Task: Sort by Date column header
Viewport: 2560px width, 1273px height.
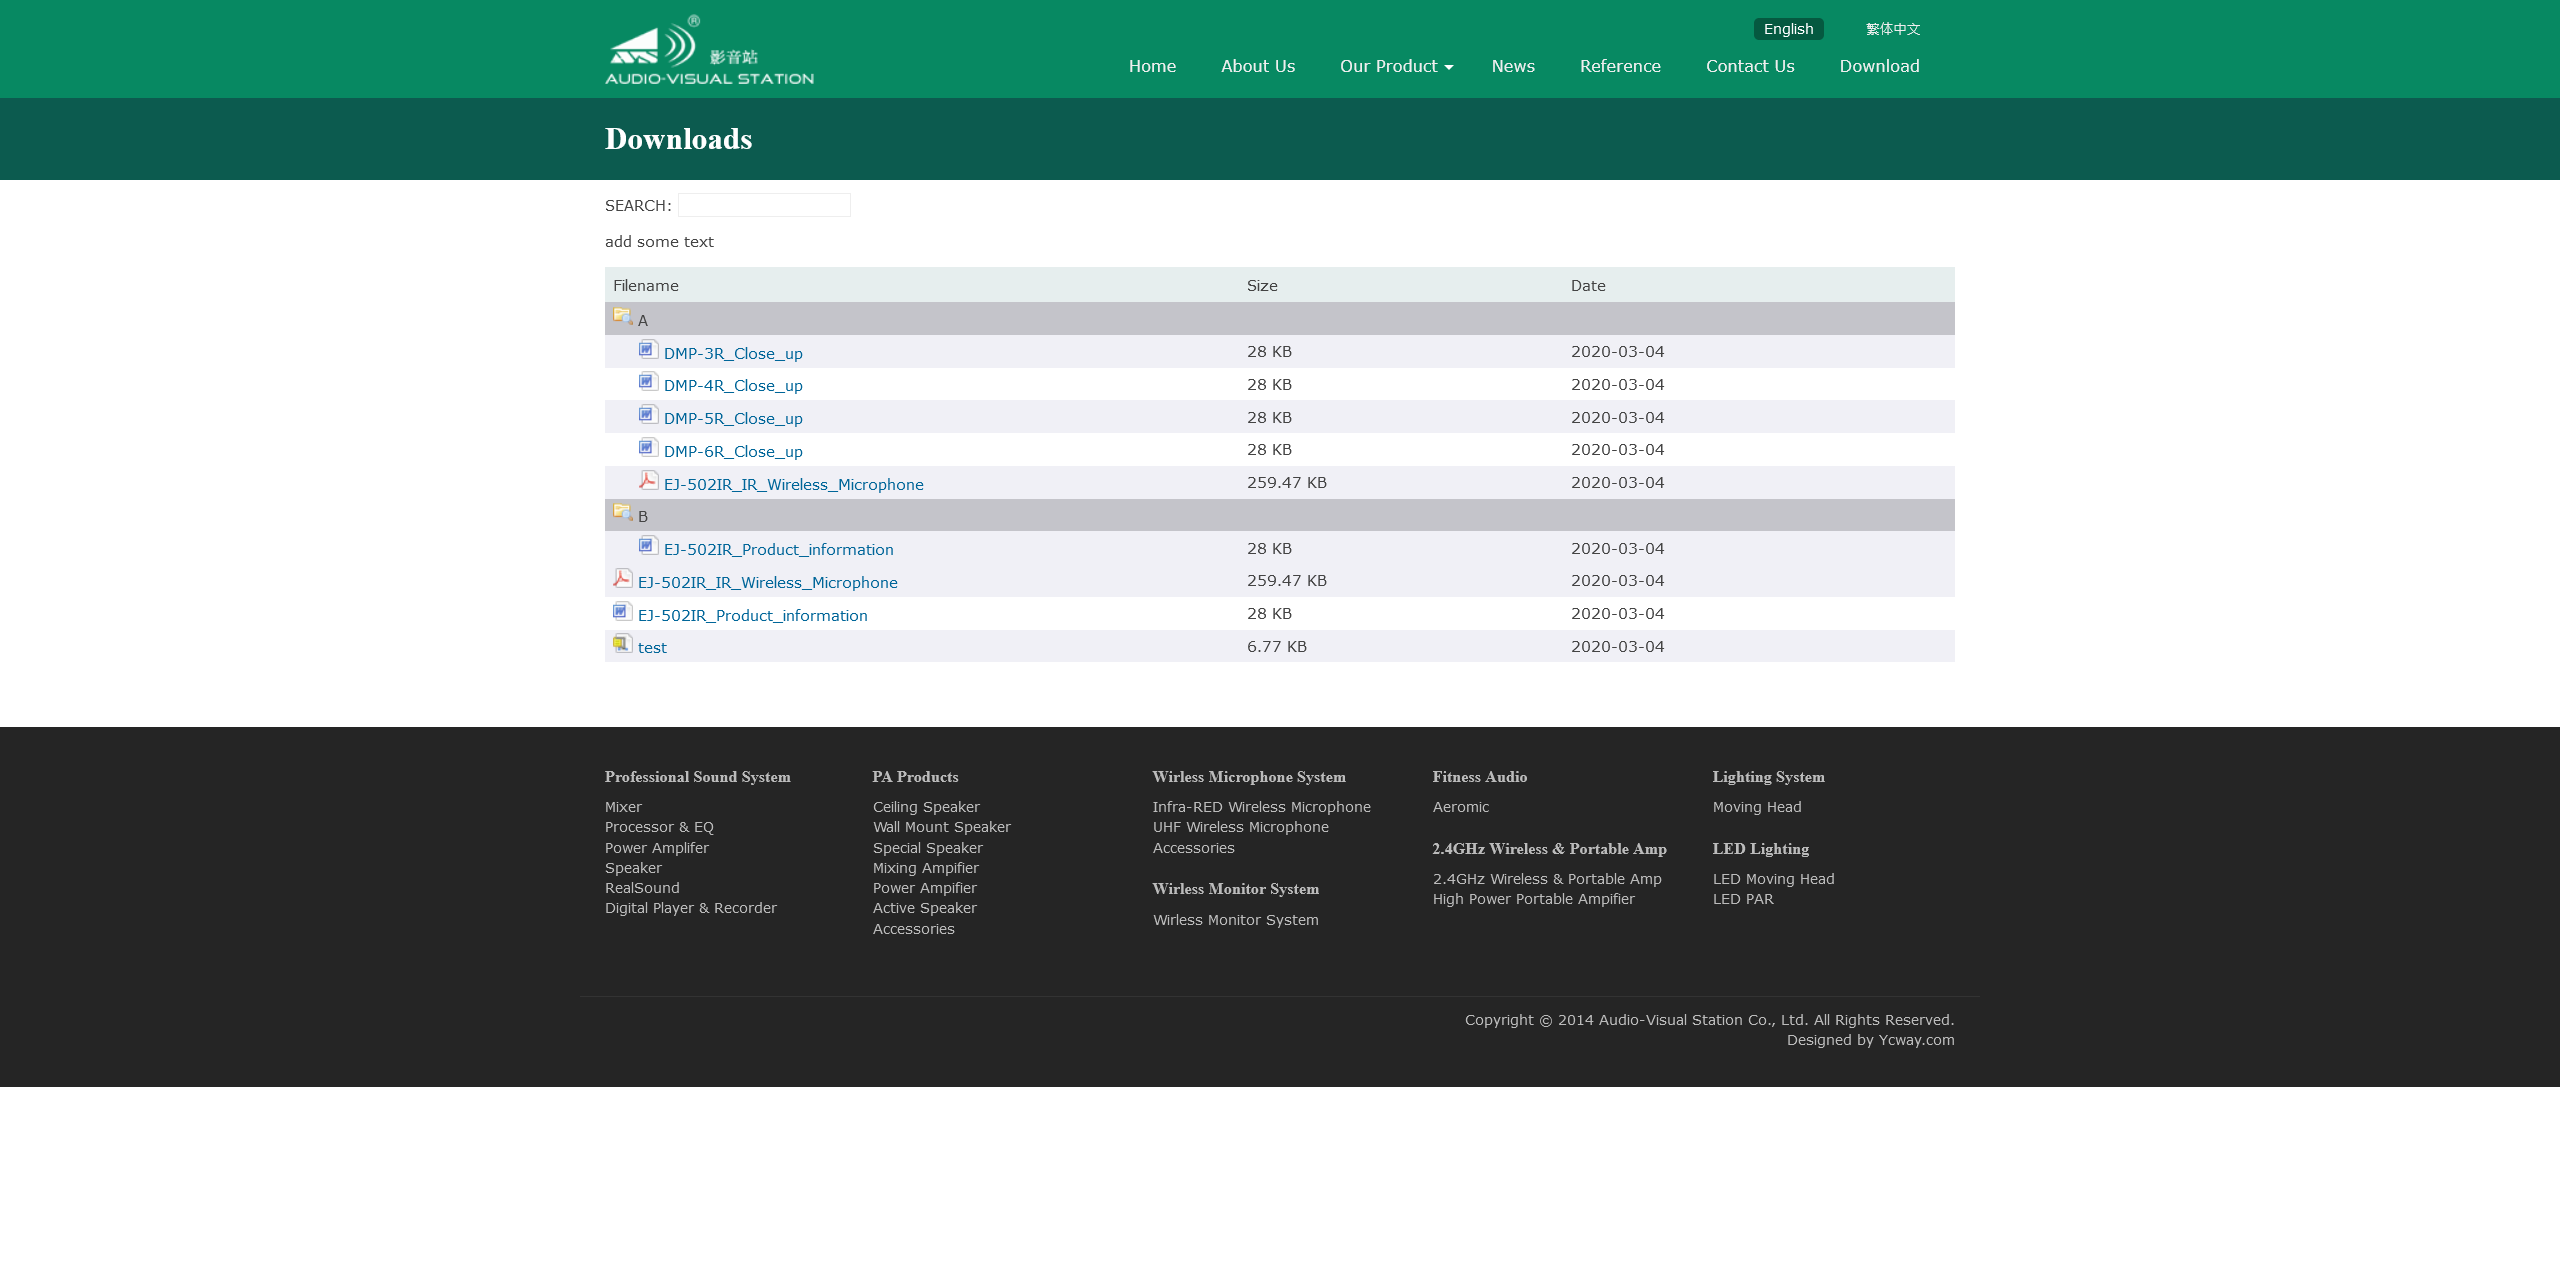Action: (x=1588, y=285)
